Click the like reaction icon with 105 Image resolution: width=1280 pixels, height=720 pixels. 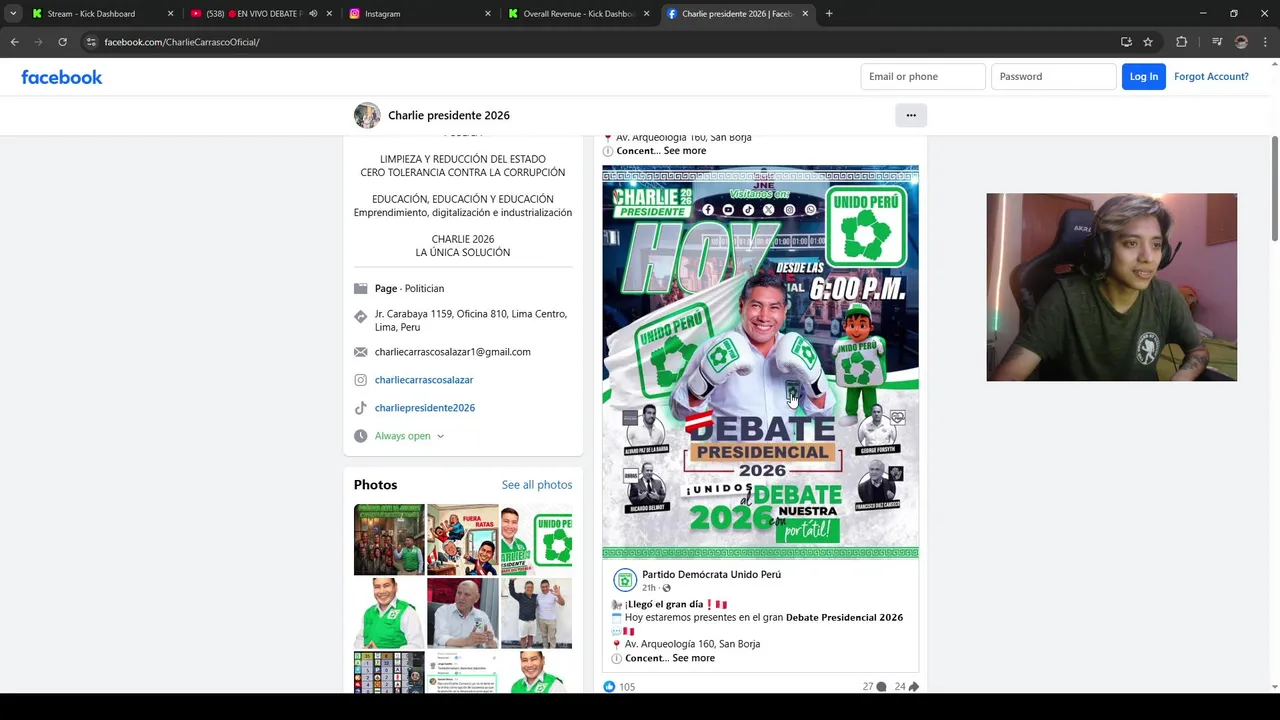tap(610, 686)
